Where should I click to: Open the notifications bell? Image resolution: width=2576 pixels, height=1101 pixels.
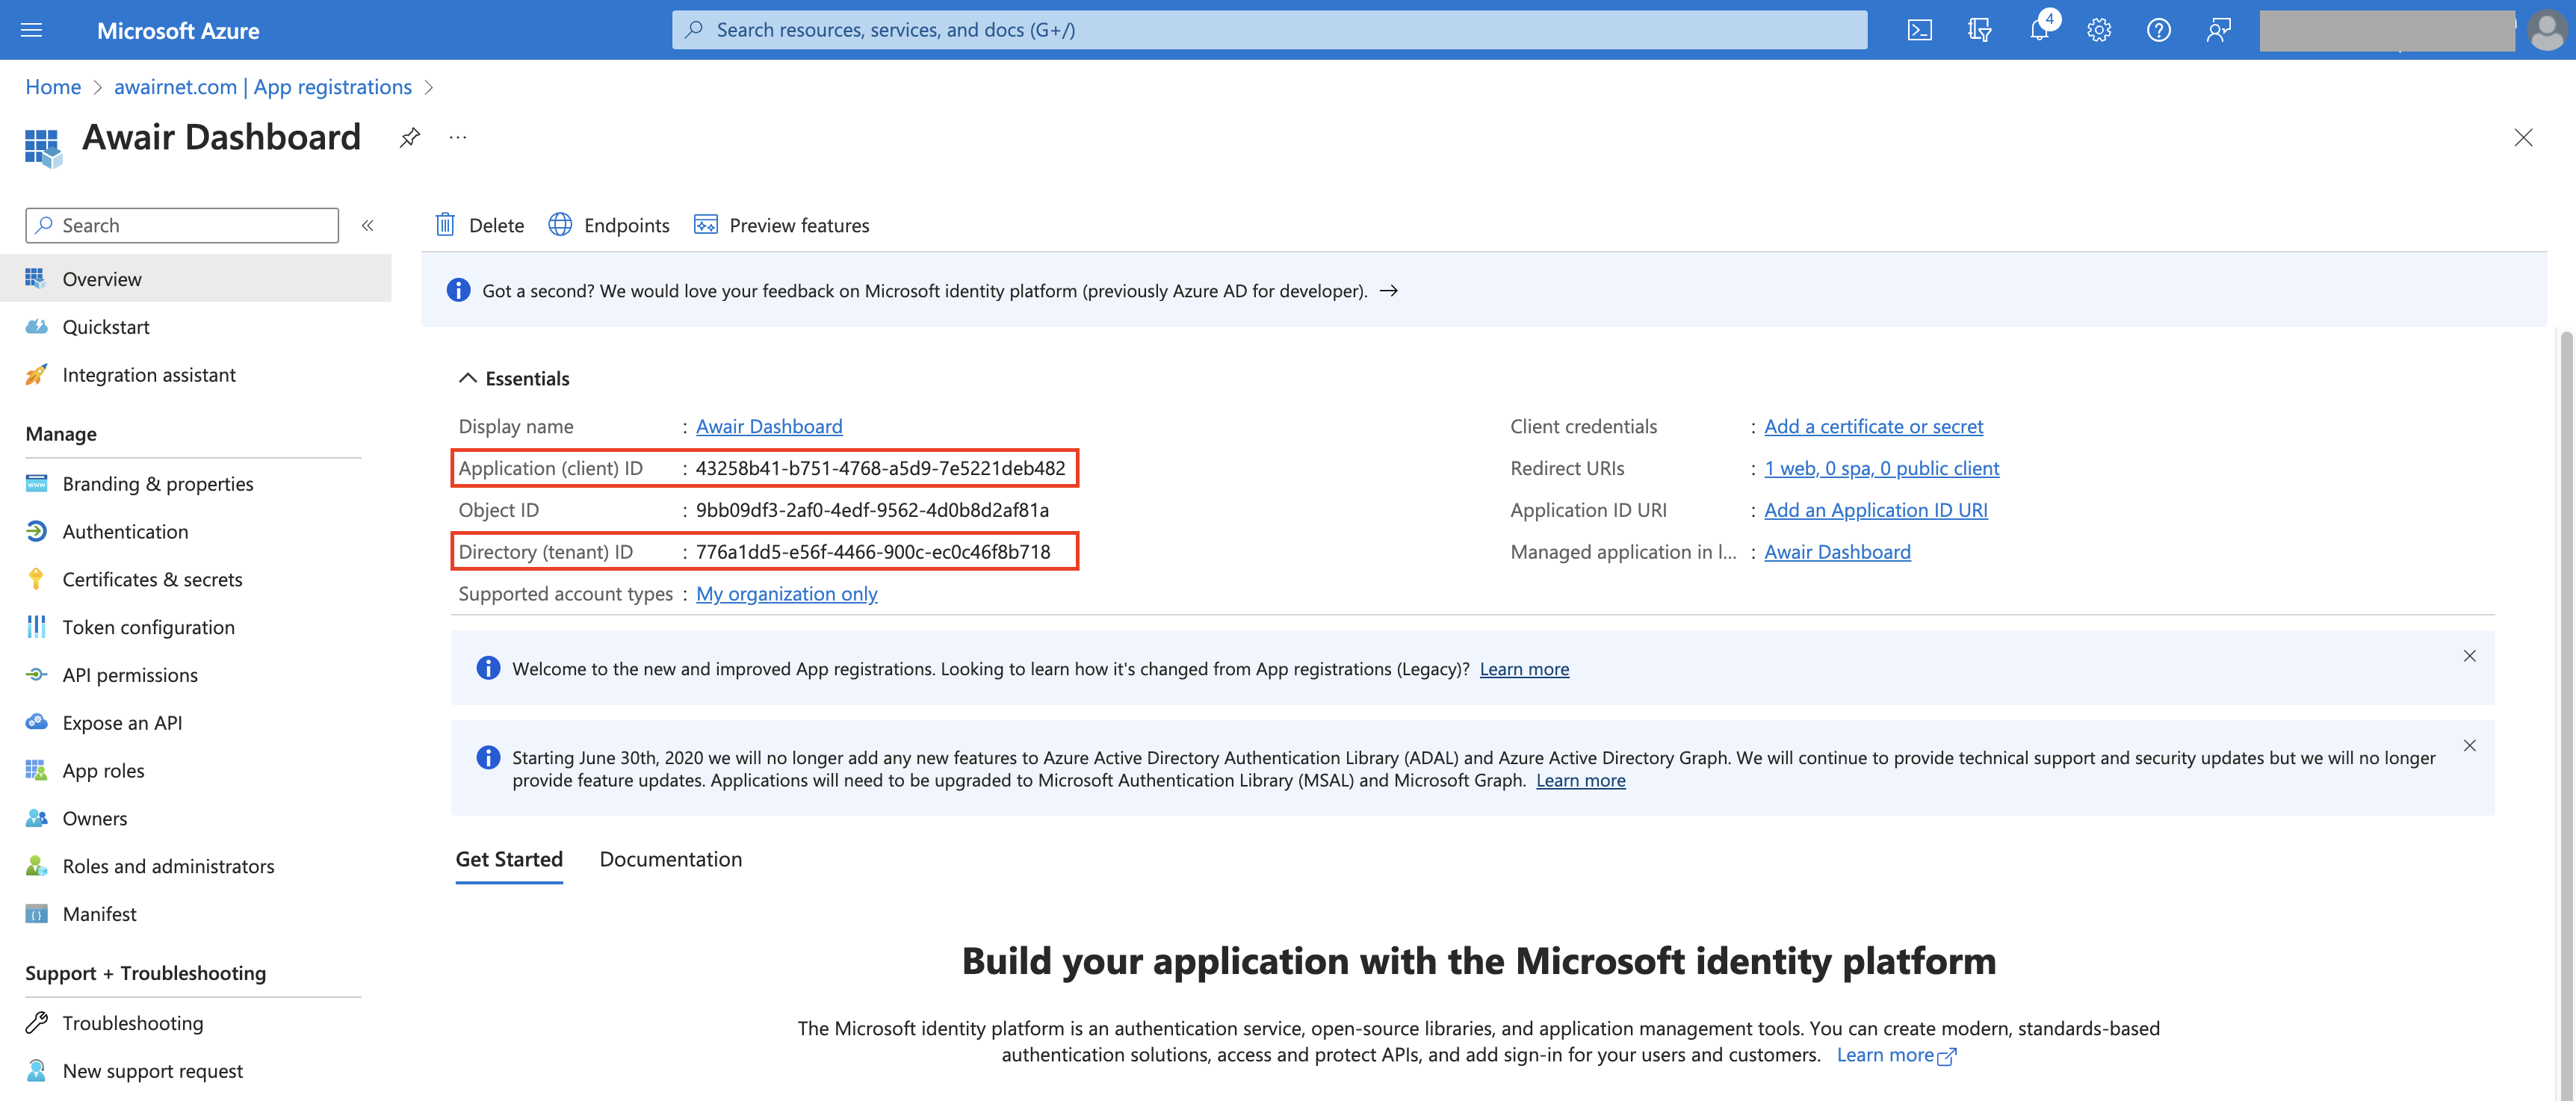2039,30
